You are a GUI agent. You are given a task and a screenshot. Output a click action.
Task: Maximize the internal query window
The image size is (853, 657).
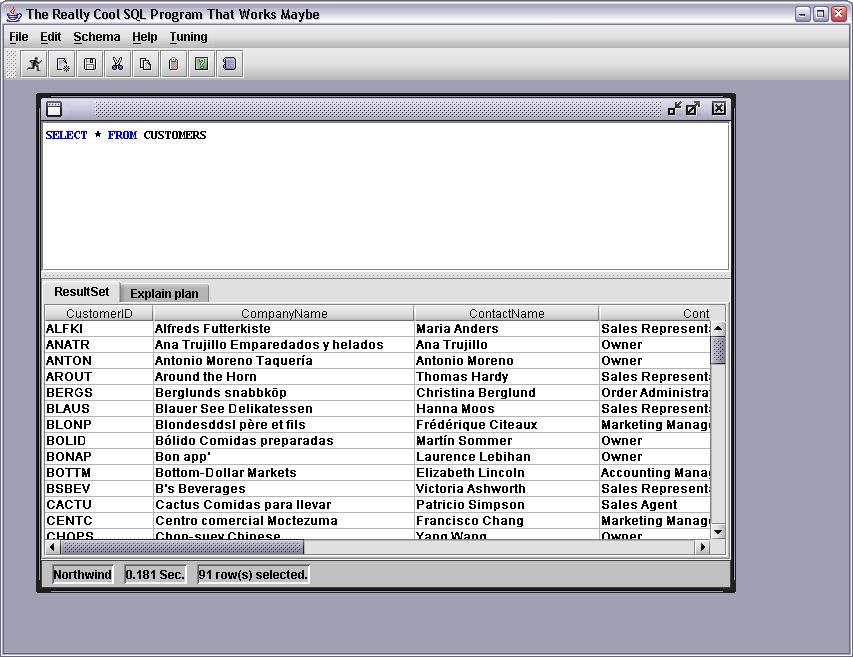pos(692,109)
